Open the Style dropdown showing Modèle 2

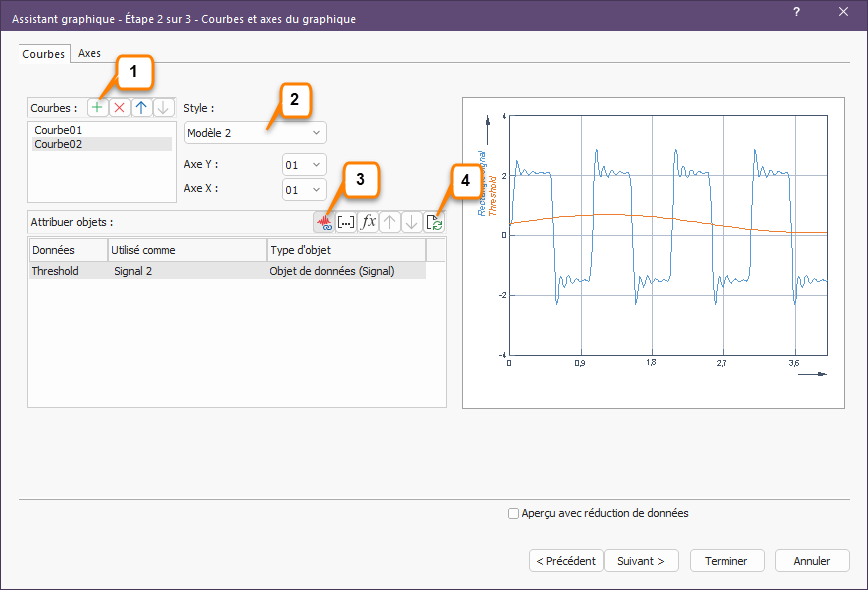(x=255, y=132)
